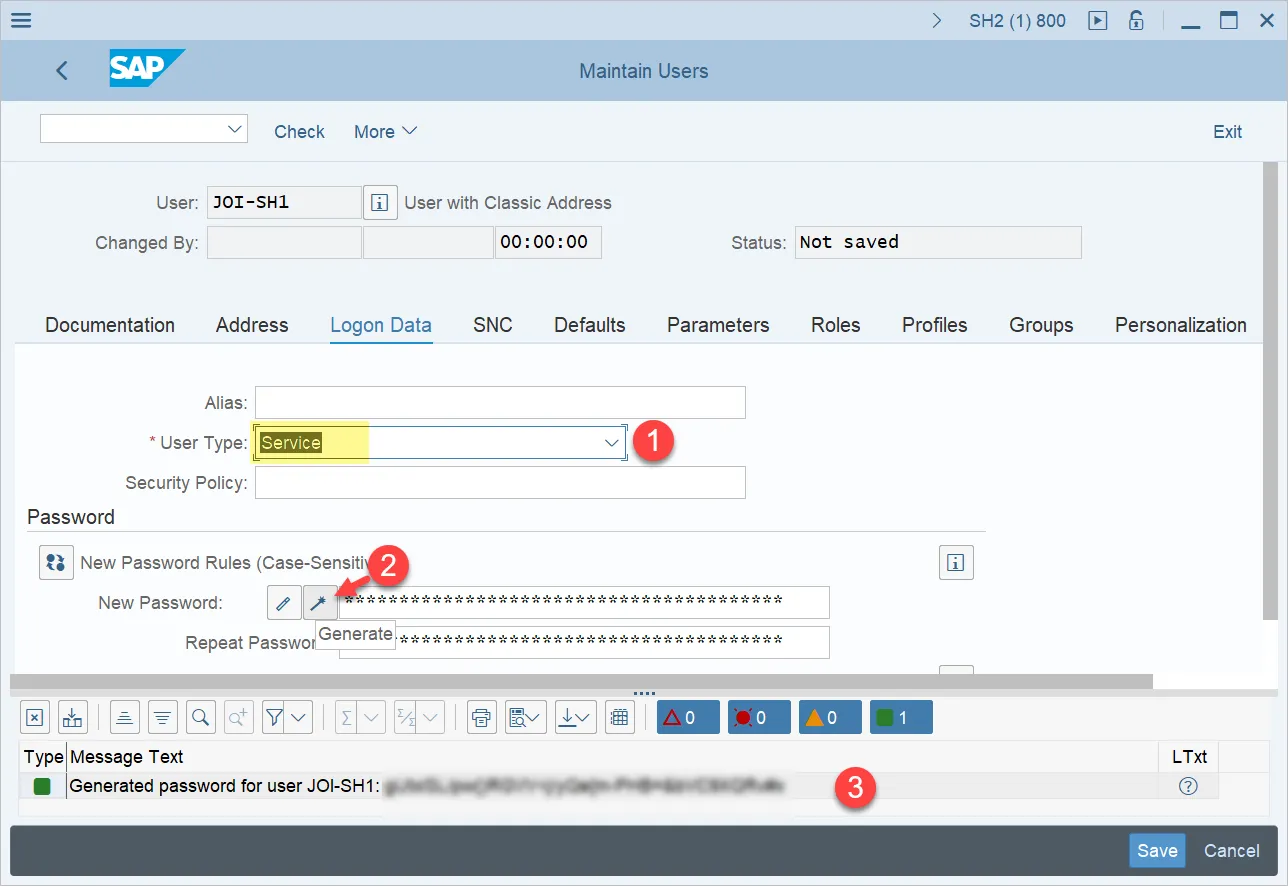The height and width of the screenshot is (886, 1288).
Task: Click the layout grid icon
Action: coord(620,717)
